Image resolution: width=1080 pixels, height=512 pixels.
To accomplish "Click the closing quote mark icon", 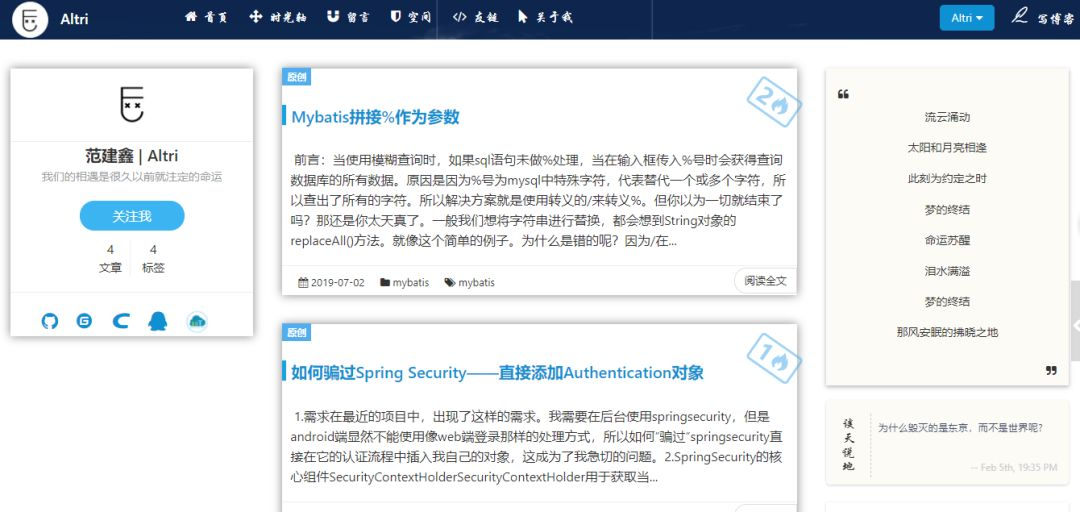I will pyautogui.click(x=1051, y=371).
